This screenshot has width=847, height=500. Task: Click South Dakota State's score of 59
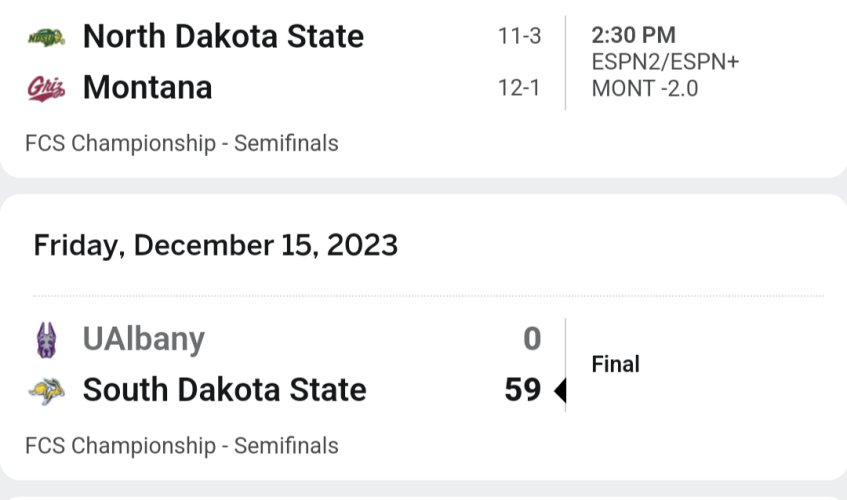point(523,390)
